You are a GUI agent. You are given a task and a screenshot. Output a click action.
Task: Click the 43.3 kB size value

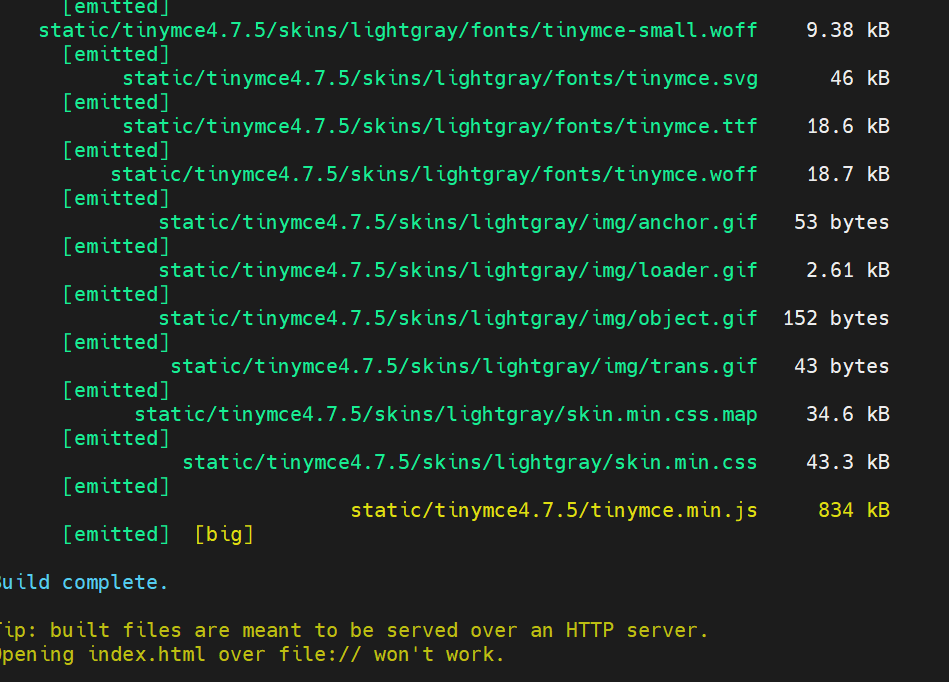(x=848, y=462)
